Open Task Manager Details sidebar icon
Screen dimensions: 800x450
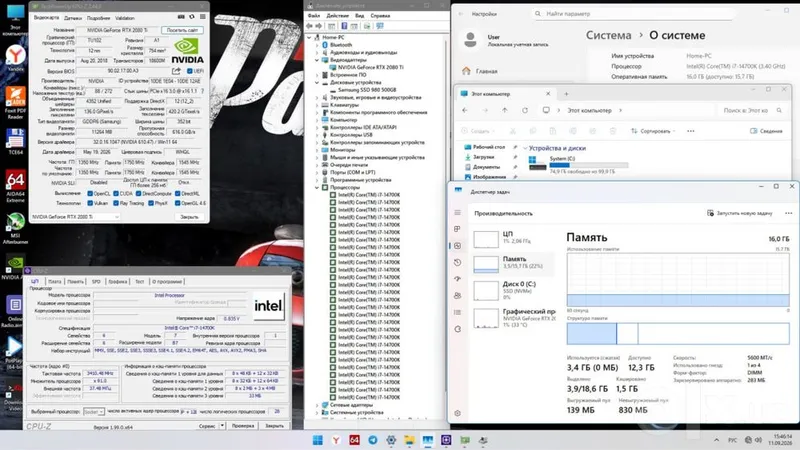[x=458, y=312]
